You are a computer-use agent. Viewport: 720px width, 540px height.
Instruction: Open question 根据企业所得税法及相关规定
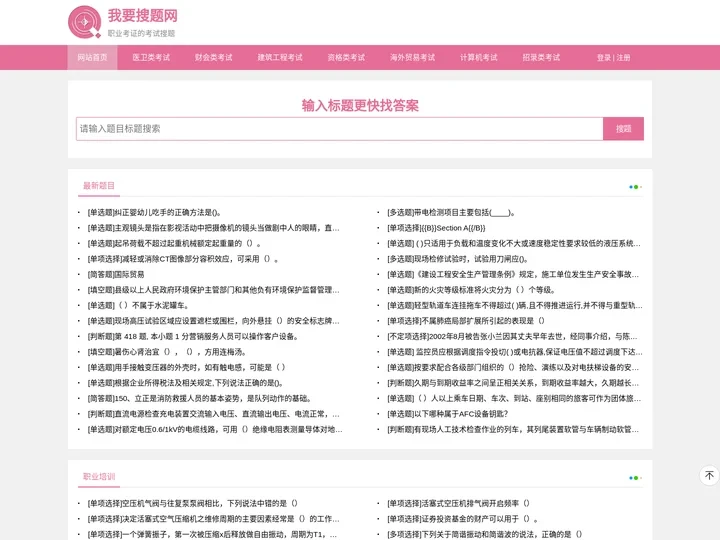click(x=185, y=383)
